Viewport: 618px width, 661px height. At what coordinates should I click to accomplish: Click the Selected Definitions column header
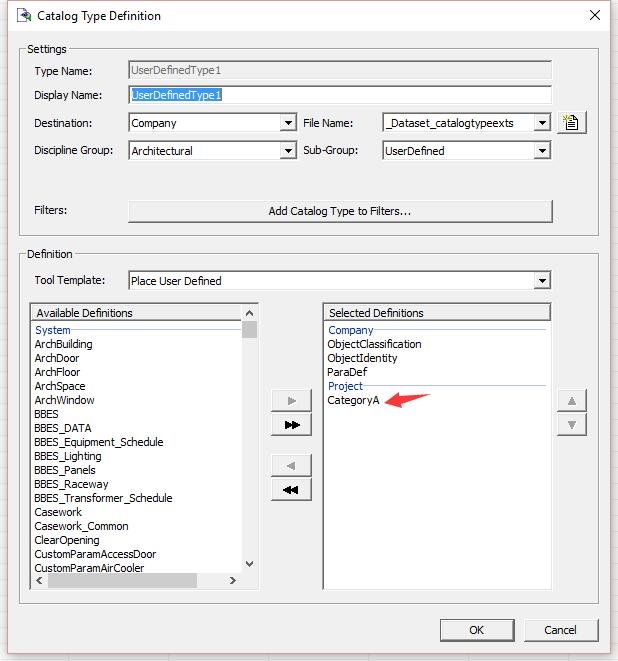[x=437, y=313]
